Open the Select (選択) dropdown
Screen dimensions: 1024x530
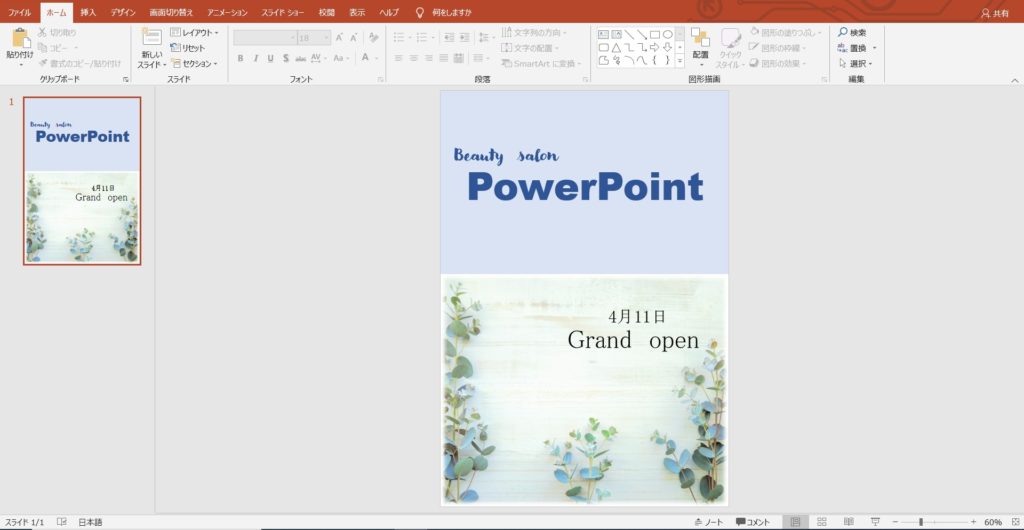(x=856, y=63)
